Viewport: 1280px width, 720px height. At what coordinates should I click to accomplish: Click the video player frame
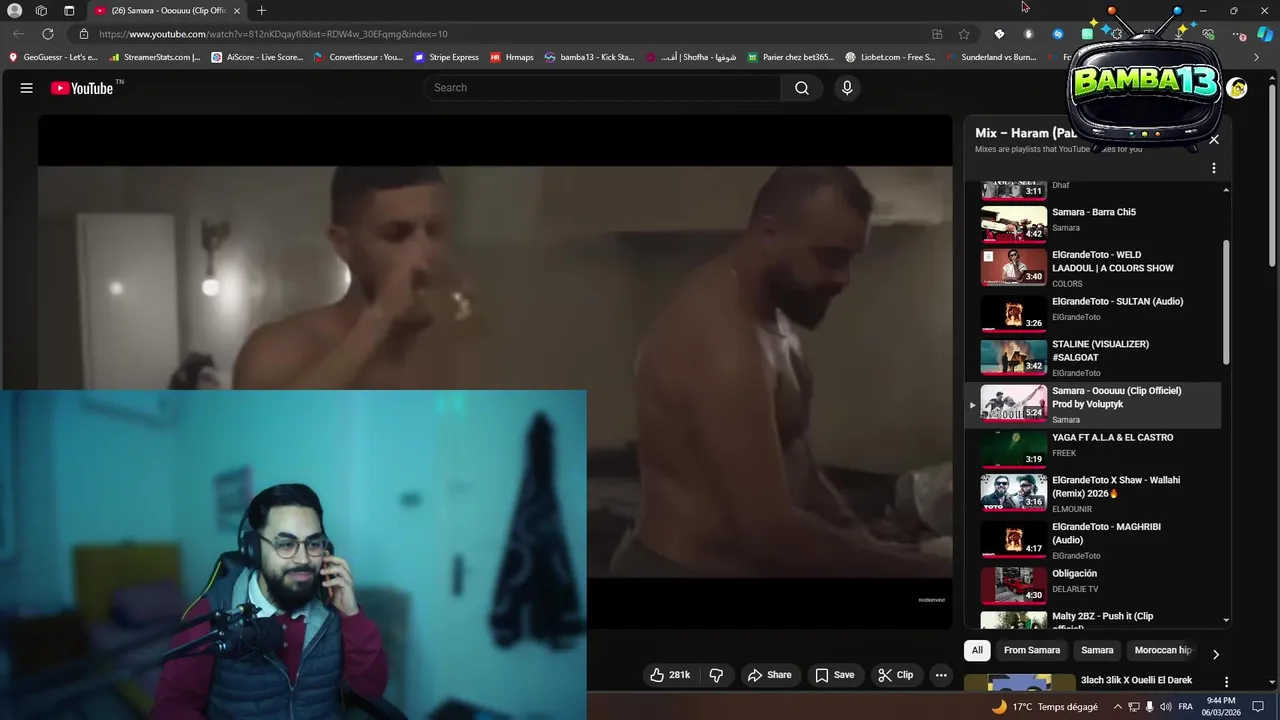coord(495,371)
